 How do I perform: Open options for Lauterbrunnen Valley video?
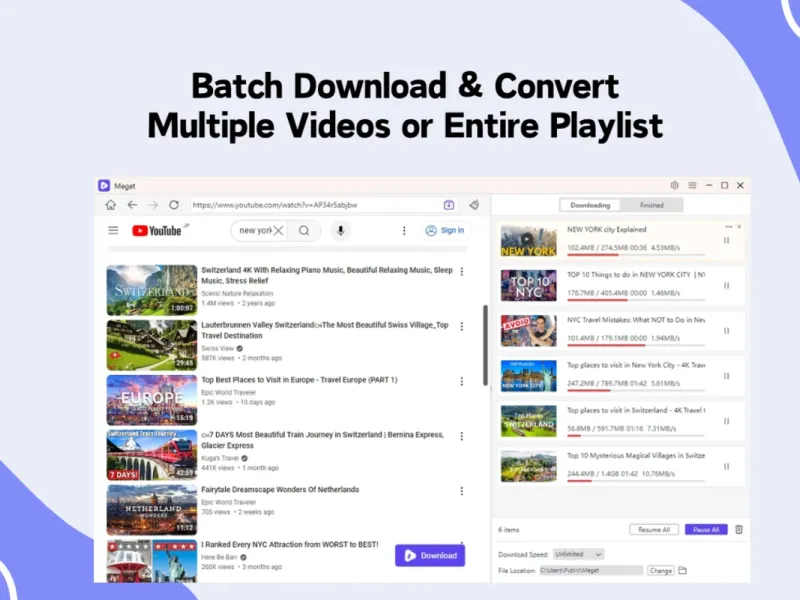[x=462, y=327]
